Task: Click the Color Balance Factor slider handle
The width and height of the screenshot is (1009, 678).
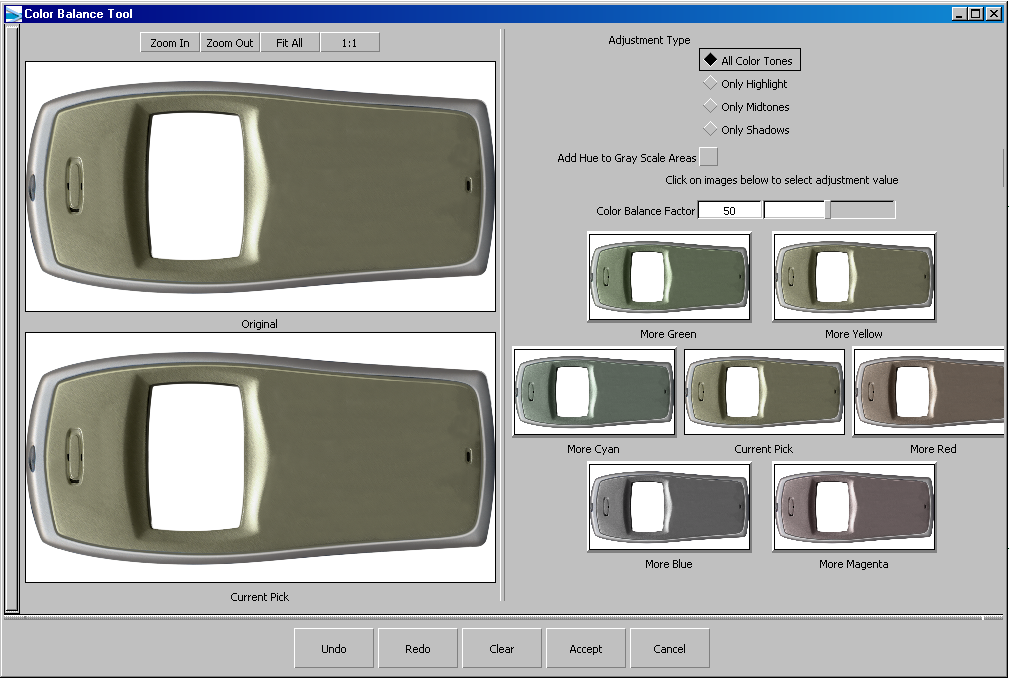Action: 827,210
